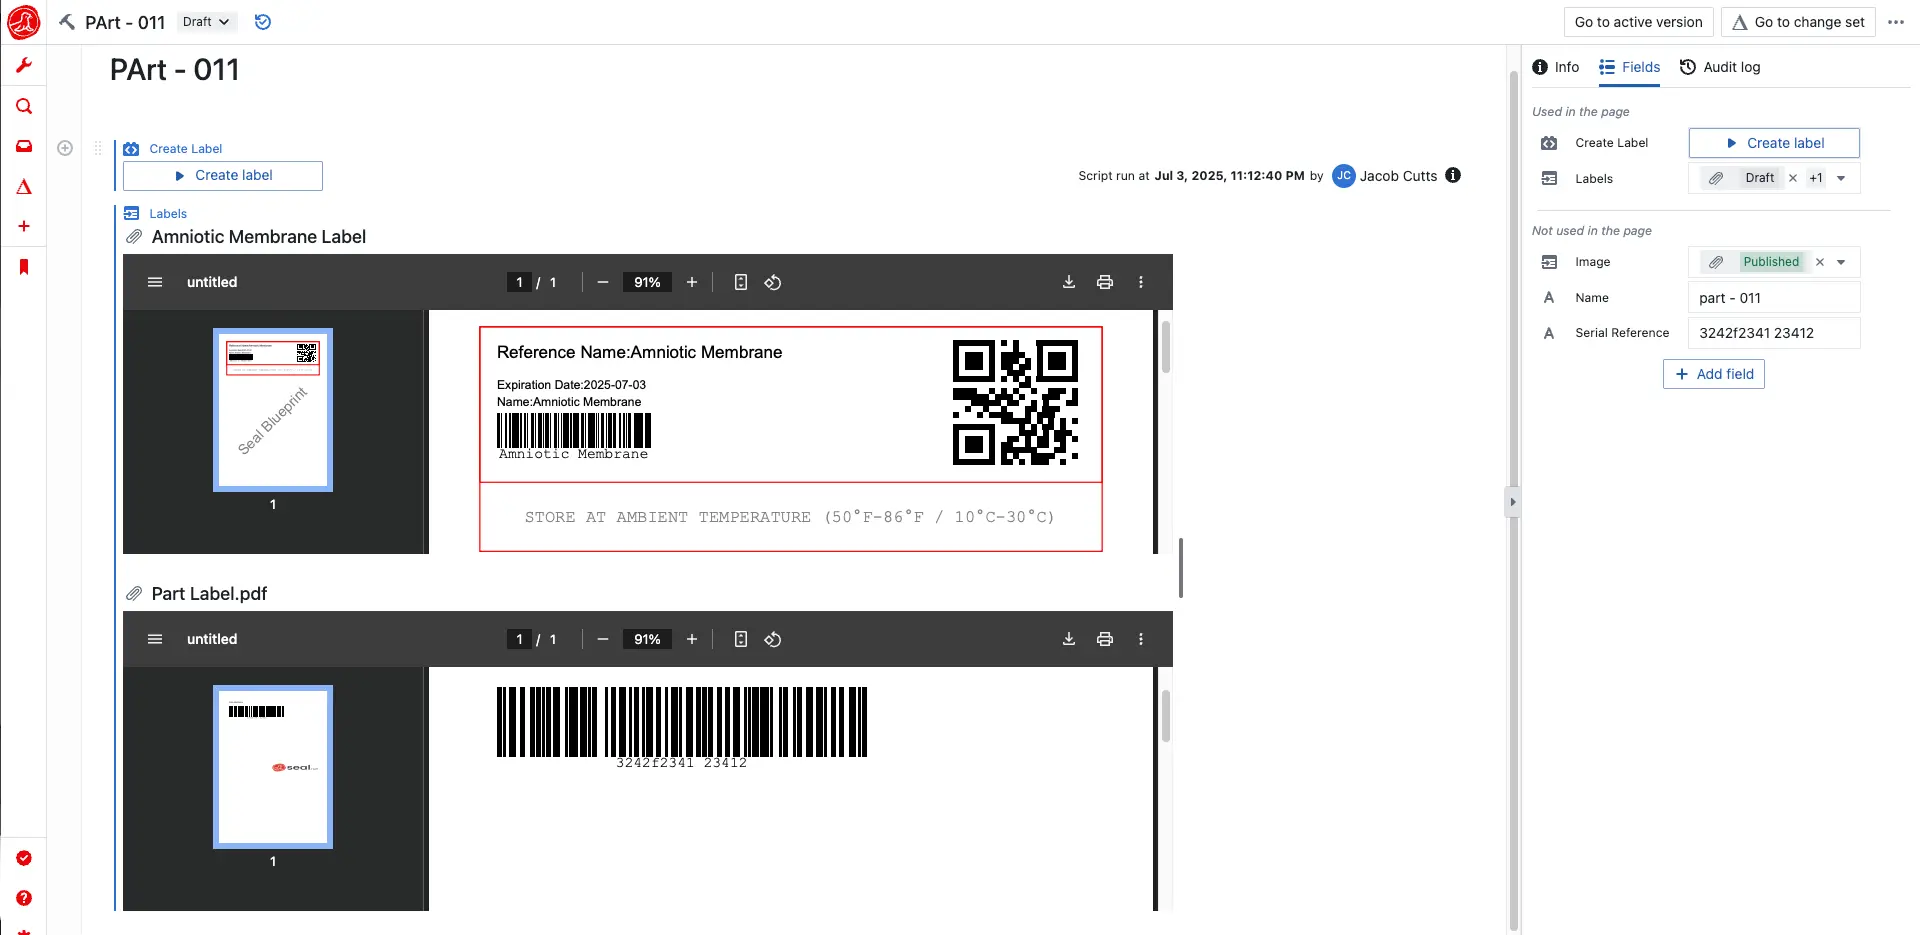Click the Part Label viewer vertical scrollbar

point(1166,715)
